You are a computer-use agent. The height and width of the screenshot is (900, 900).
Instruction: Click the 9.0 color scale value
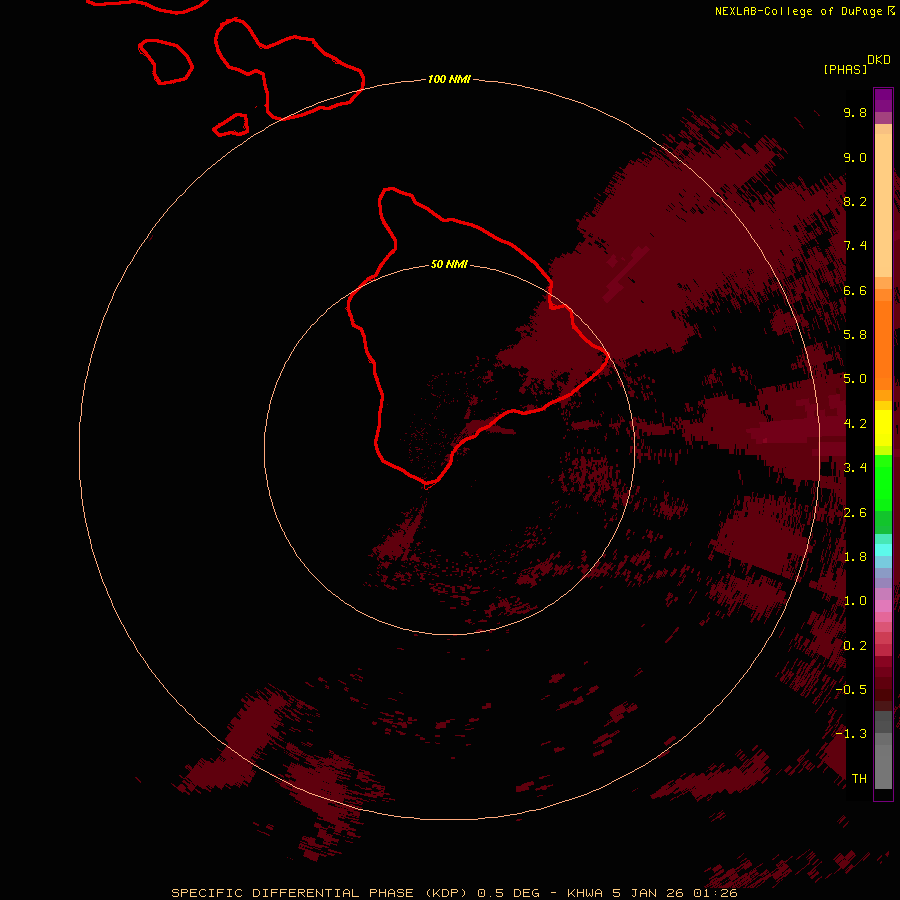(855, 157)
